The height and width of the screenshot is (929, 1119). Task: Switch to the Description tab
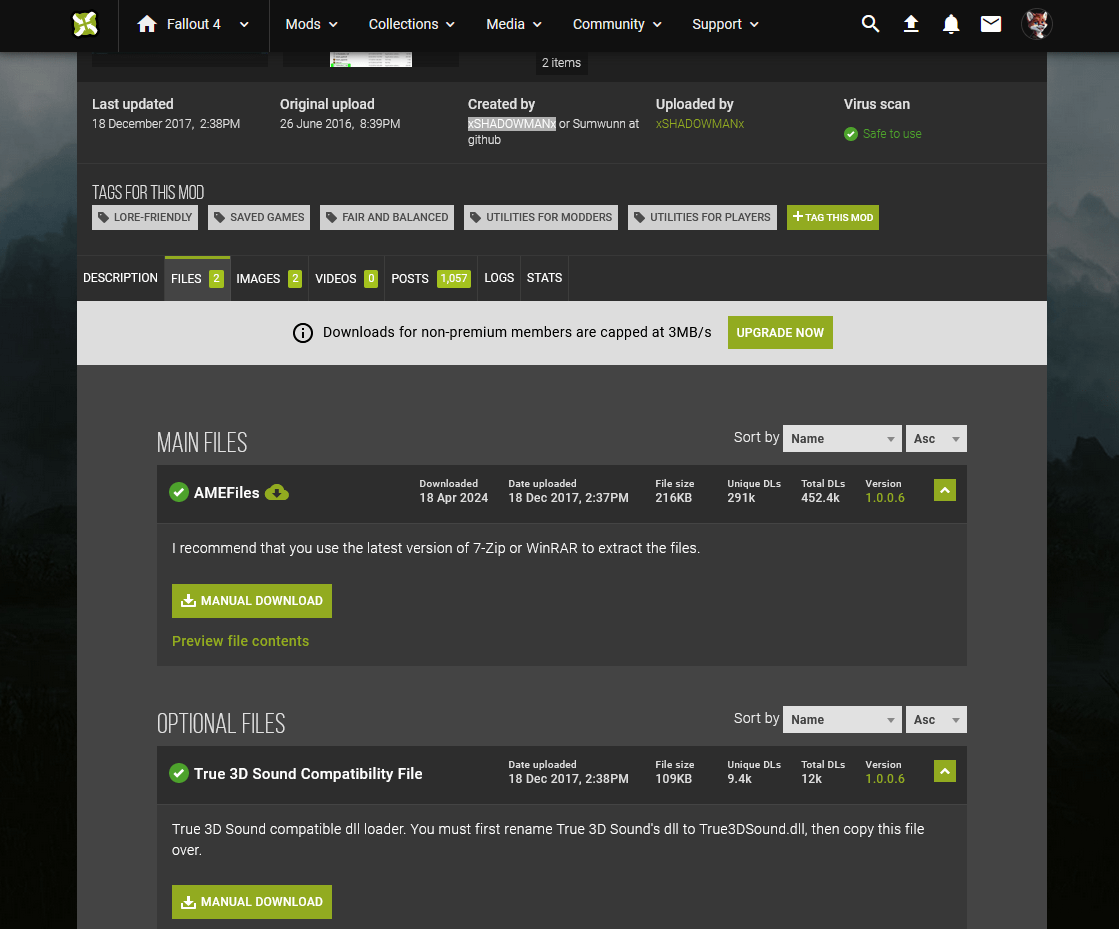[120, 278]
